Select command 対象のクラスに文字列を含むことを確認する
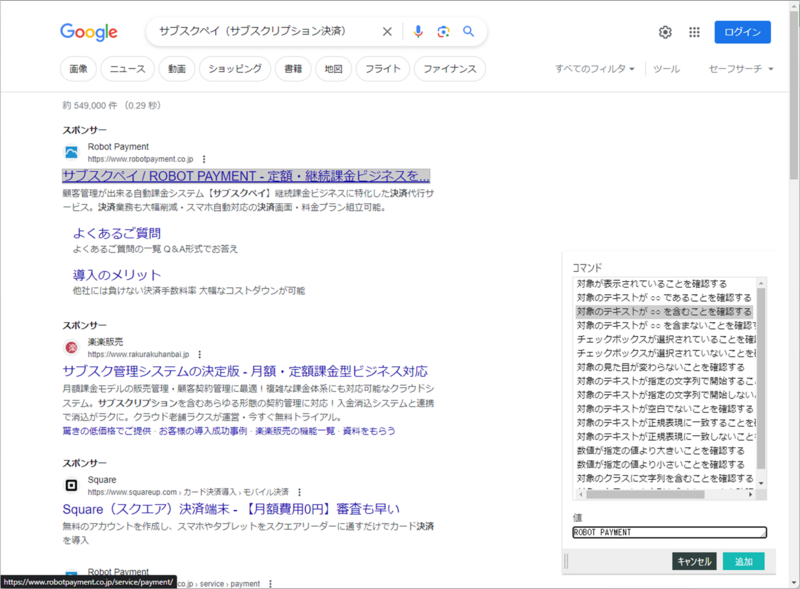800x589 pixels. point(664,478)
